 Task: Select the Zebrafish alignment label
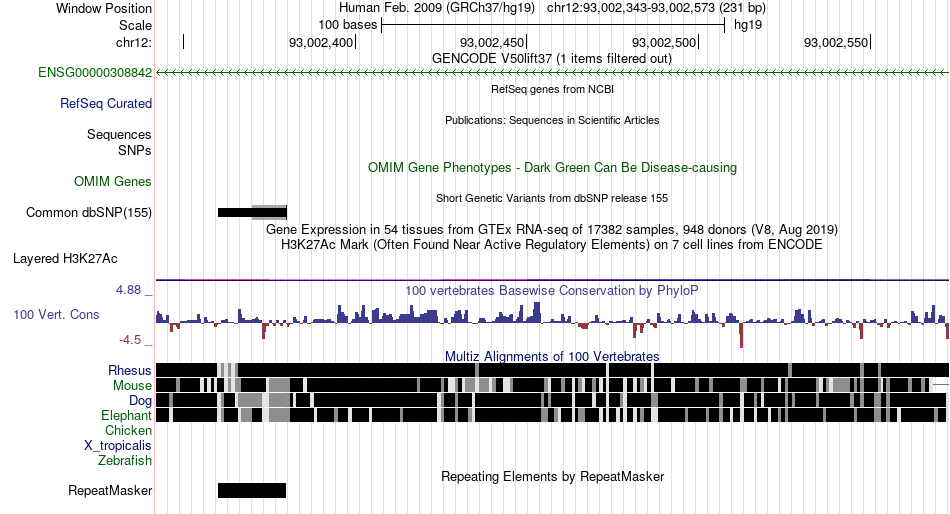coord(125,461)
